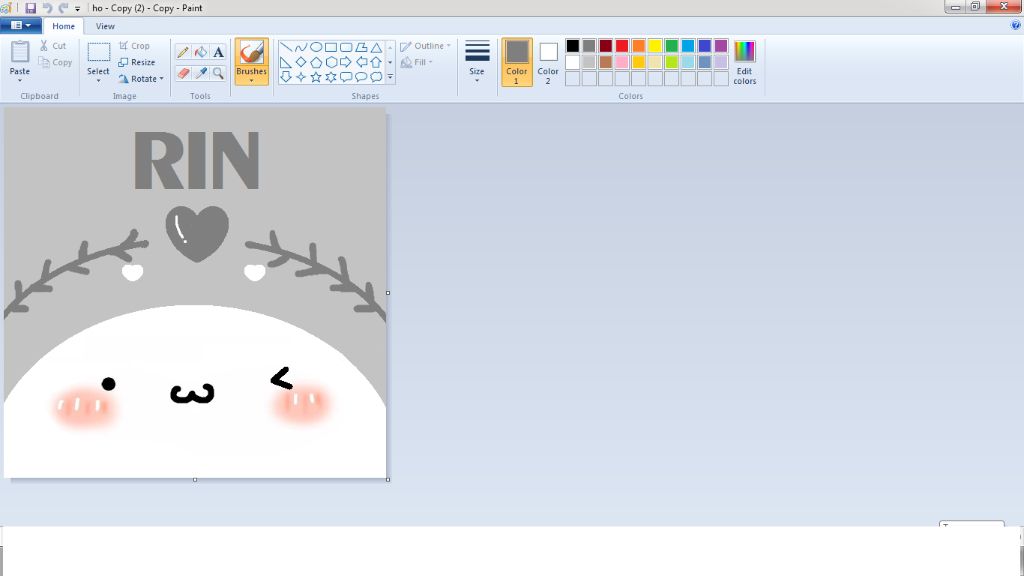Click the Cut button
The height and width of the screenshot is (576, 1024).
pos(52,46)
